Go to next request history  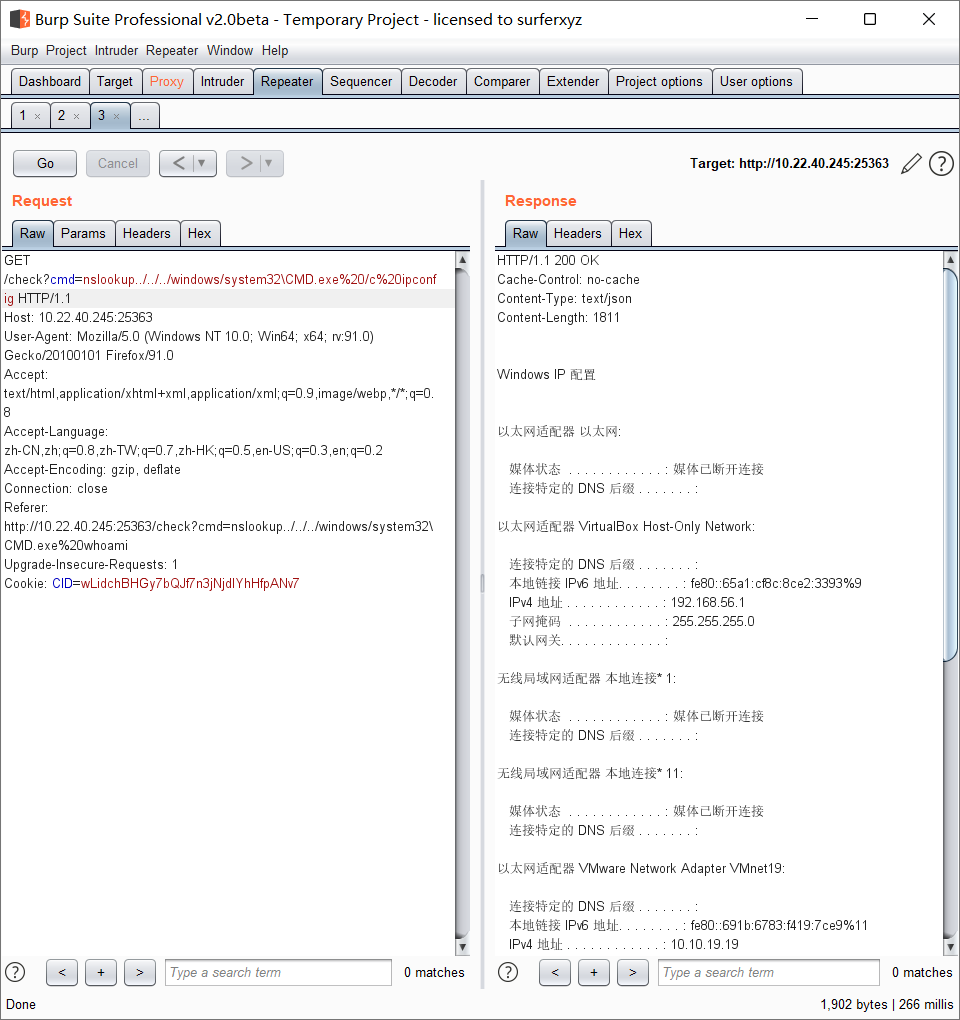(x=245, y=163)
